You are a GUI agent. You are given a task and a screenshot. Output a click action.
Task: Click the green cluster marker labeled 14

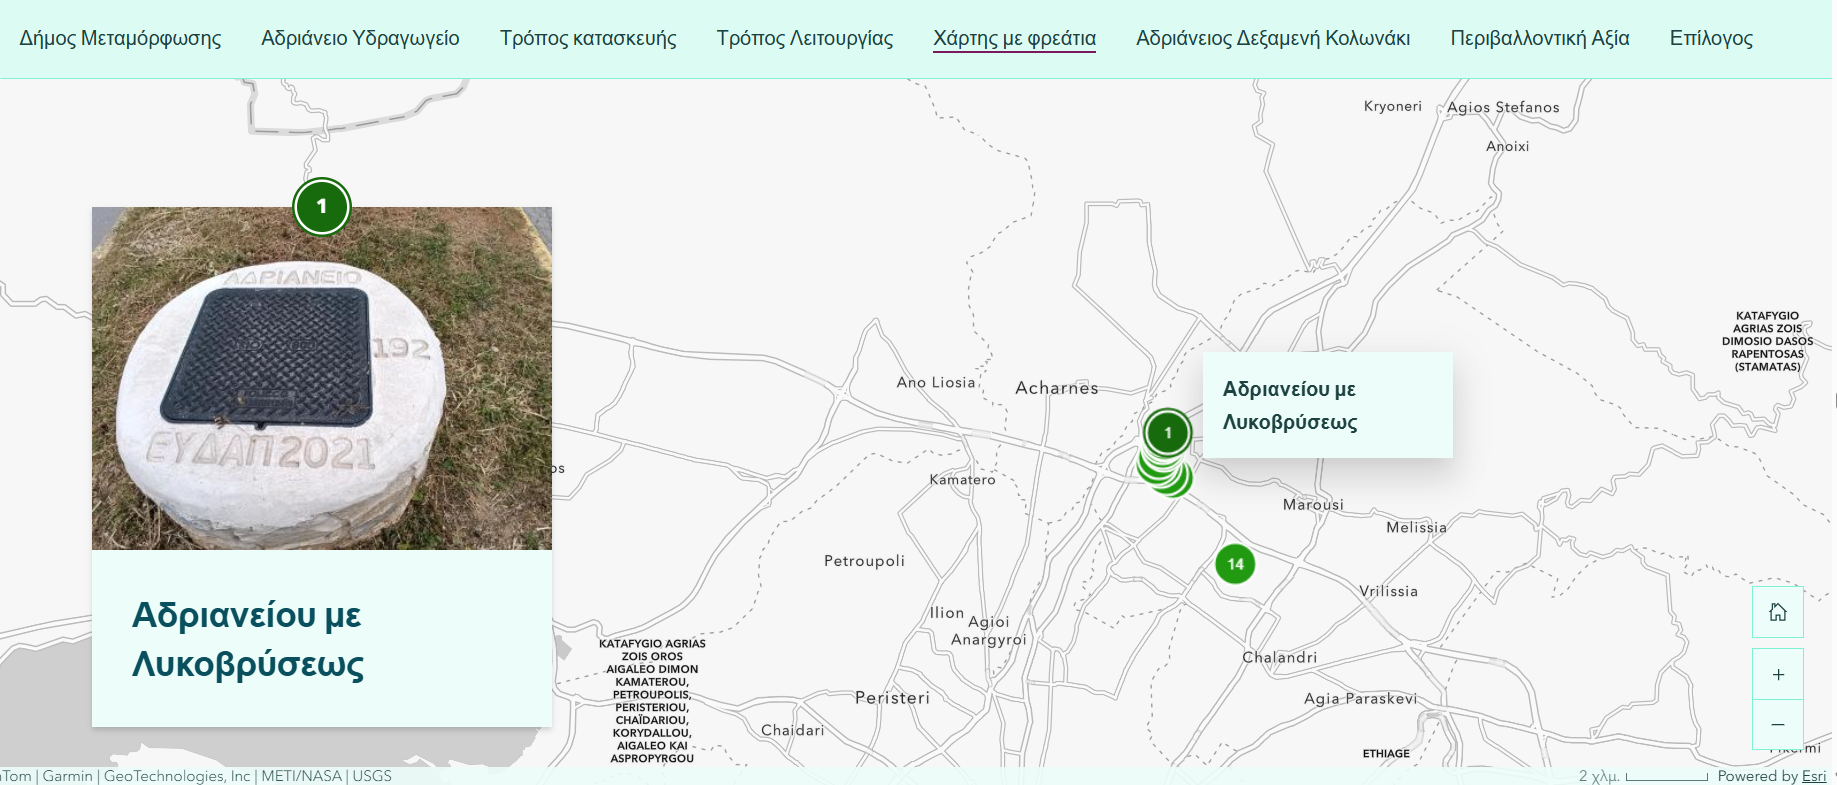coord(1235,564)
